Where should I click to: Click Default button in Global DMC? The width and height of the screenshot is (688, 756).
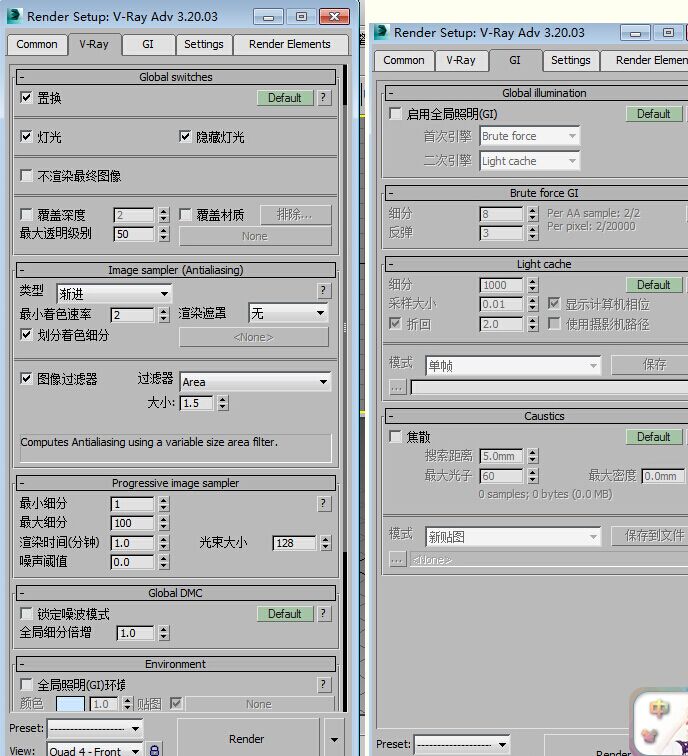[284, 614]
